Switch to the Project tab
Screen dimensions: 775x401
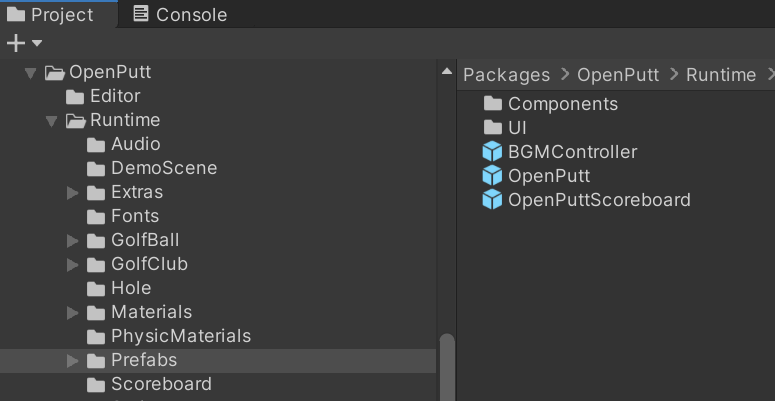pos(50,14)
